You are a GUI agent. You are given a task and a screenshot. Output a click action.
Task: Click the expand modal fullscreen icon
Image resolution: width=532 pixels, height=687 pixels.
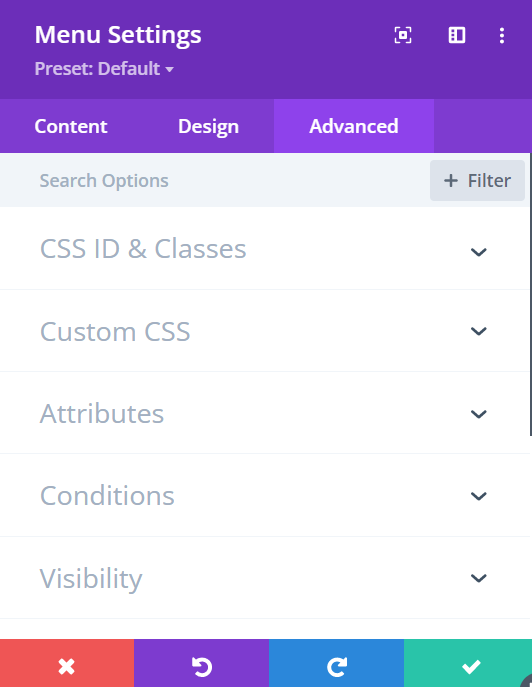point(403,35)
